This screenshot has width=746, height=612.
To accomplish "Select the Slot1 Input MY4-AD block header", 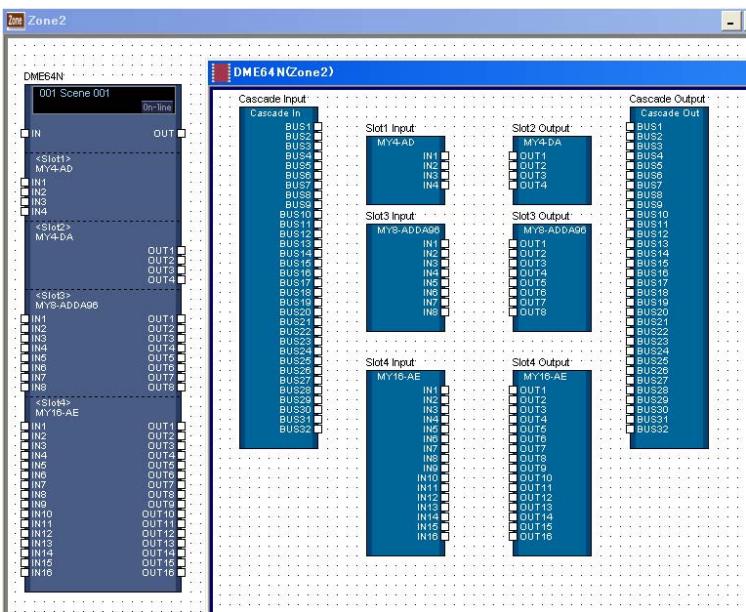I will coord(396,142).
